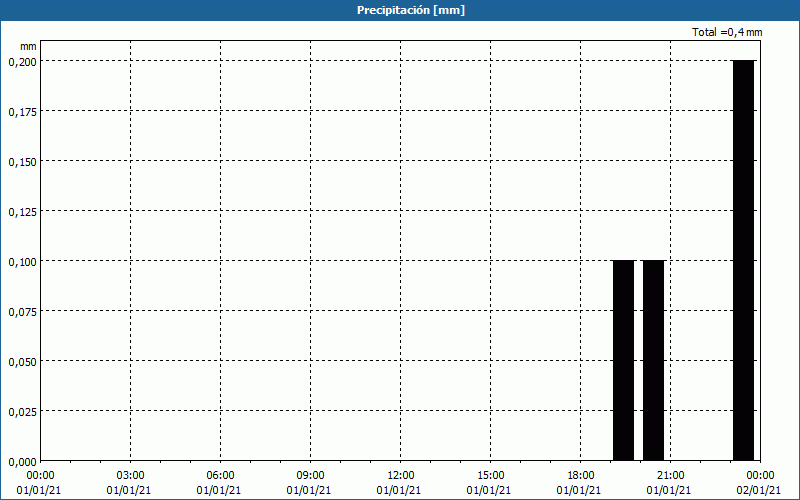Click the Precipitación [mm] chart title
This screenshot has width=800, height=500.
click(x=411, y=10)
